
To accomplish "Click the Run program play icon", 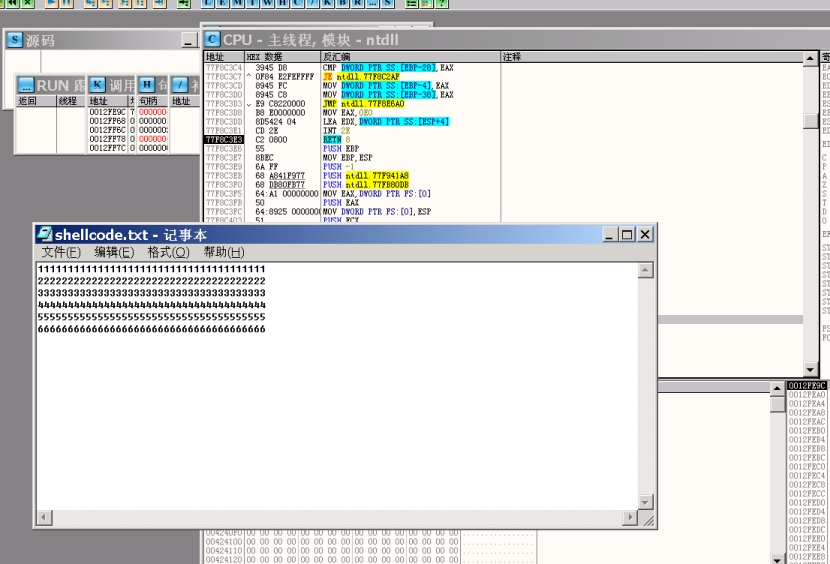I will coord(51,3).
